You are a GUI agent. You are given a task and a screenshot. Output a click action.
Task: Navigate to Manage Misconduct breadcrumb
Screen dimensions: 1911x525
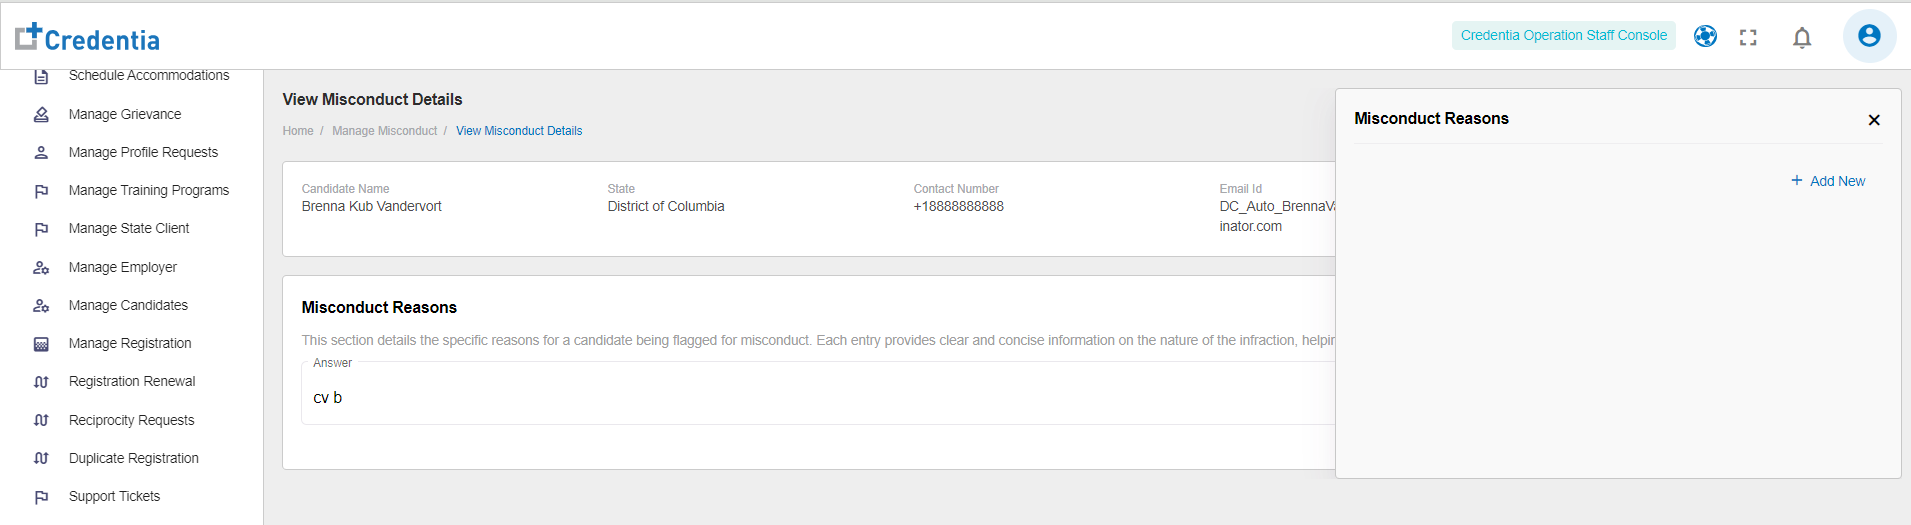point(384,131)
